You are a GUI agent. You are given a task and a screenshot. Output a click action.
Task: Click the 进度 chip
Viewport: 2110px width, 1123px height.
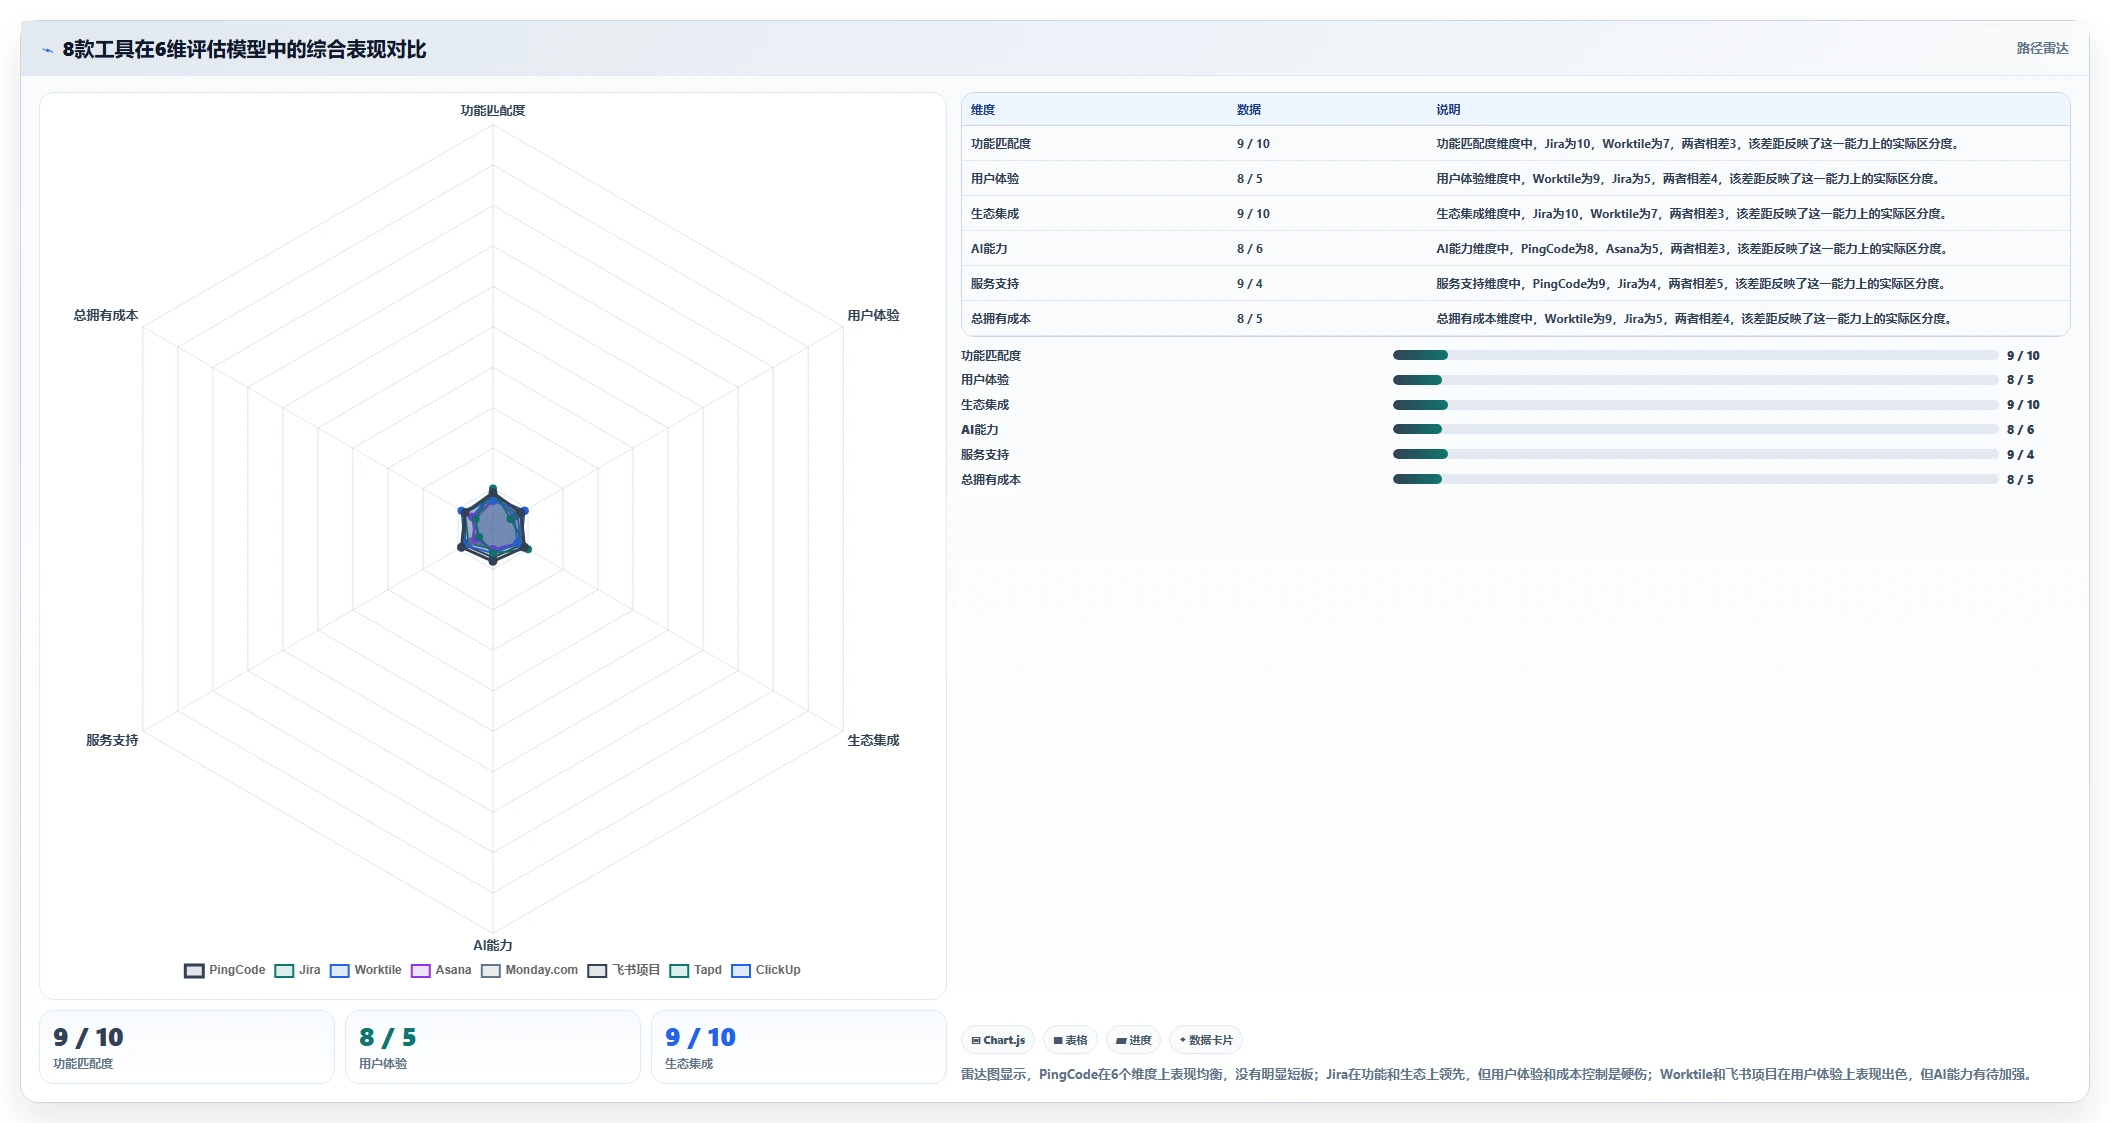[1133, 1040]
